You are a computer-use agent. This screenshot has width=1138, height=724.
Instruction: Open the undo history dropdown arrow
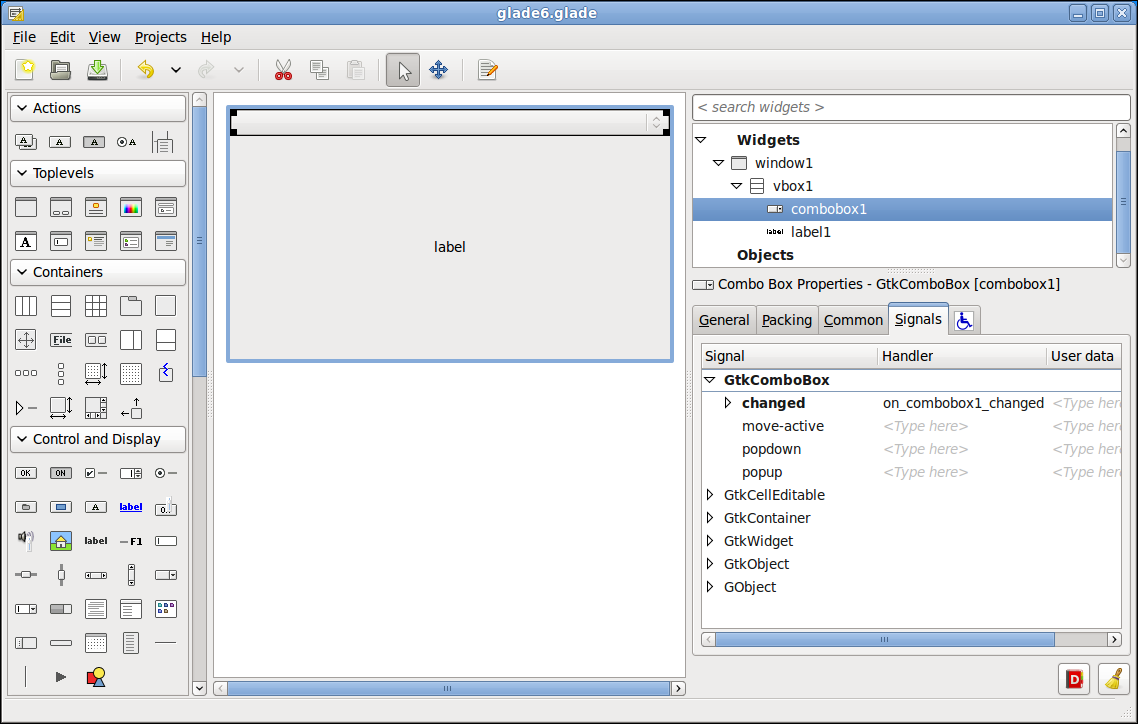click(176, 70)
